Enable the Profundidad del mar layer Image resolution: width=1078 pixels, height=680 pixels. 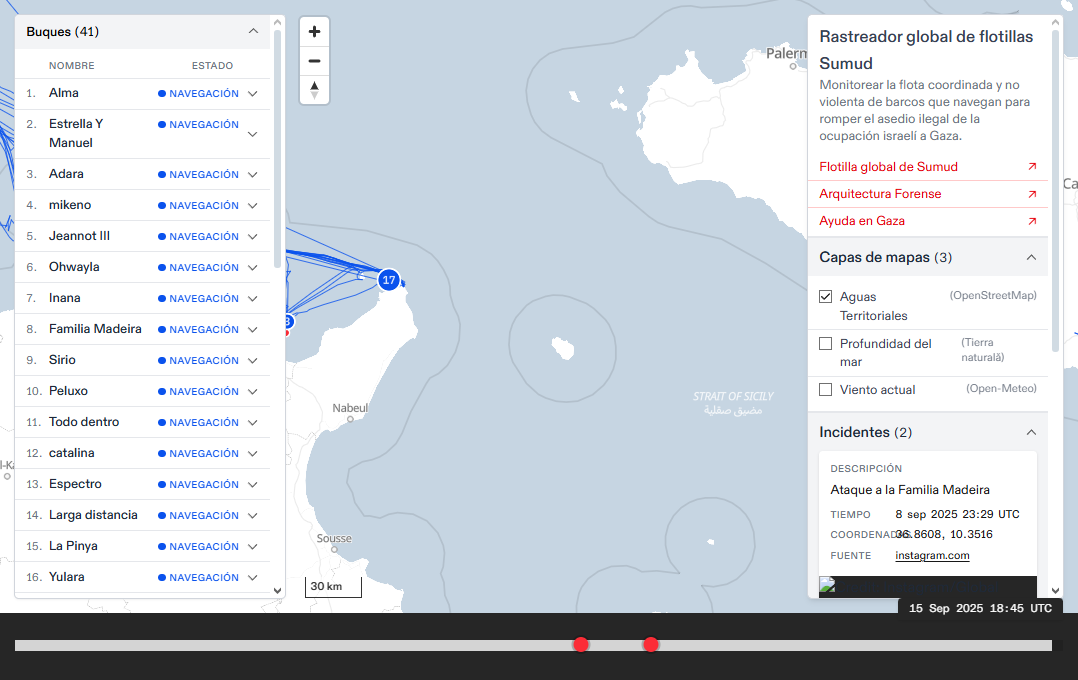(x=826, y=344)
